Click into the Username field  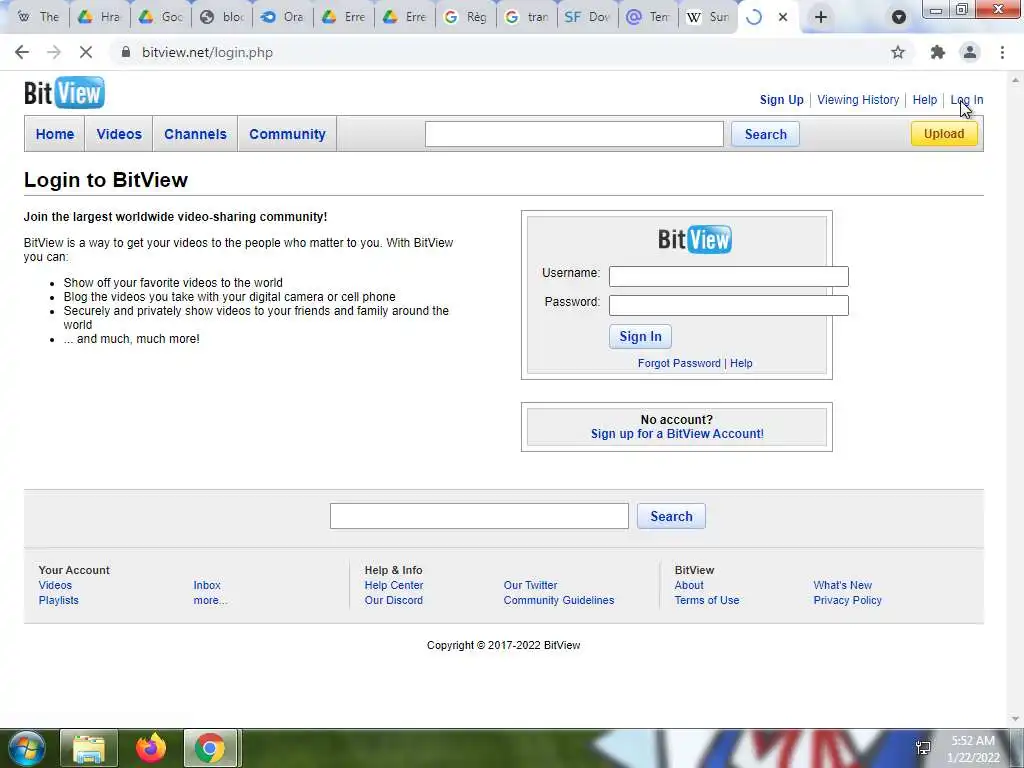[729, 276]
